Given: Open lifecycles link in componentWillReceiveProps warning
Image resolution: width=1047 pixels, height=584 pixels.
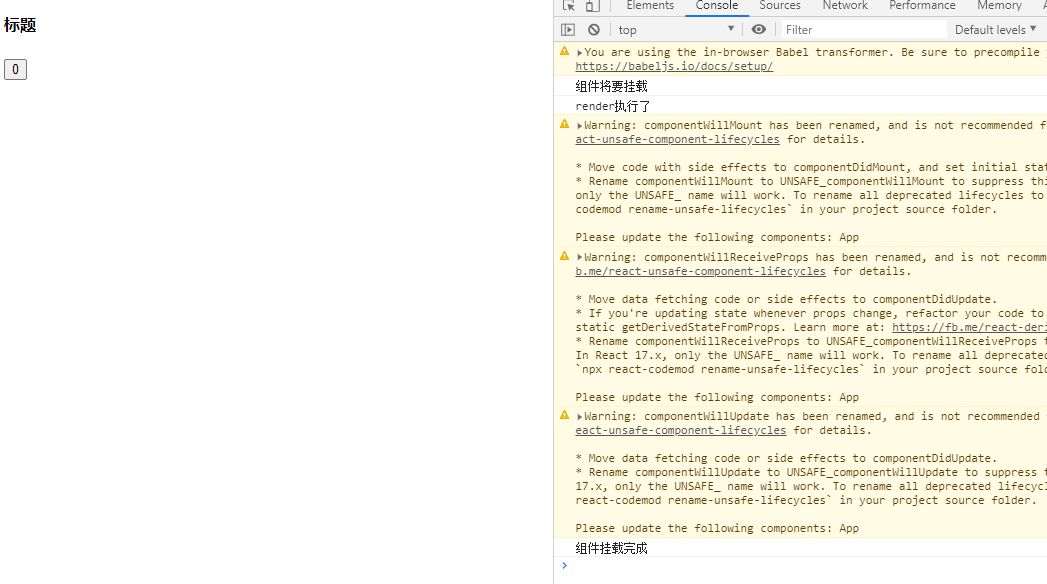Looking at the screenshot, I should tap(700, 272).
